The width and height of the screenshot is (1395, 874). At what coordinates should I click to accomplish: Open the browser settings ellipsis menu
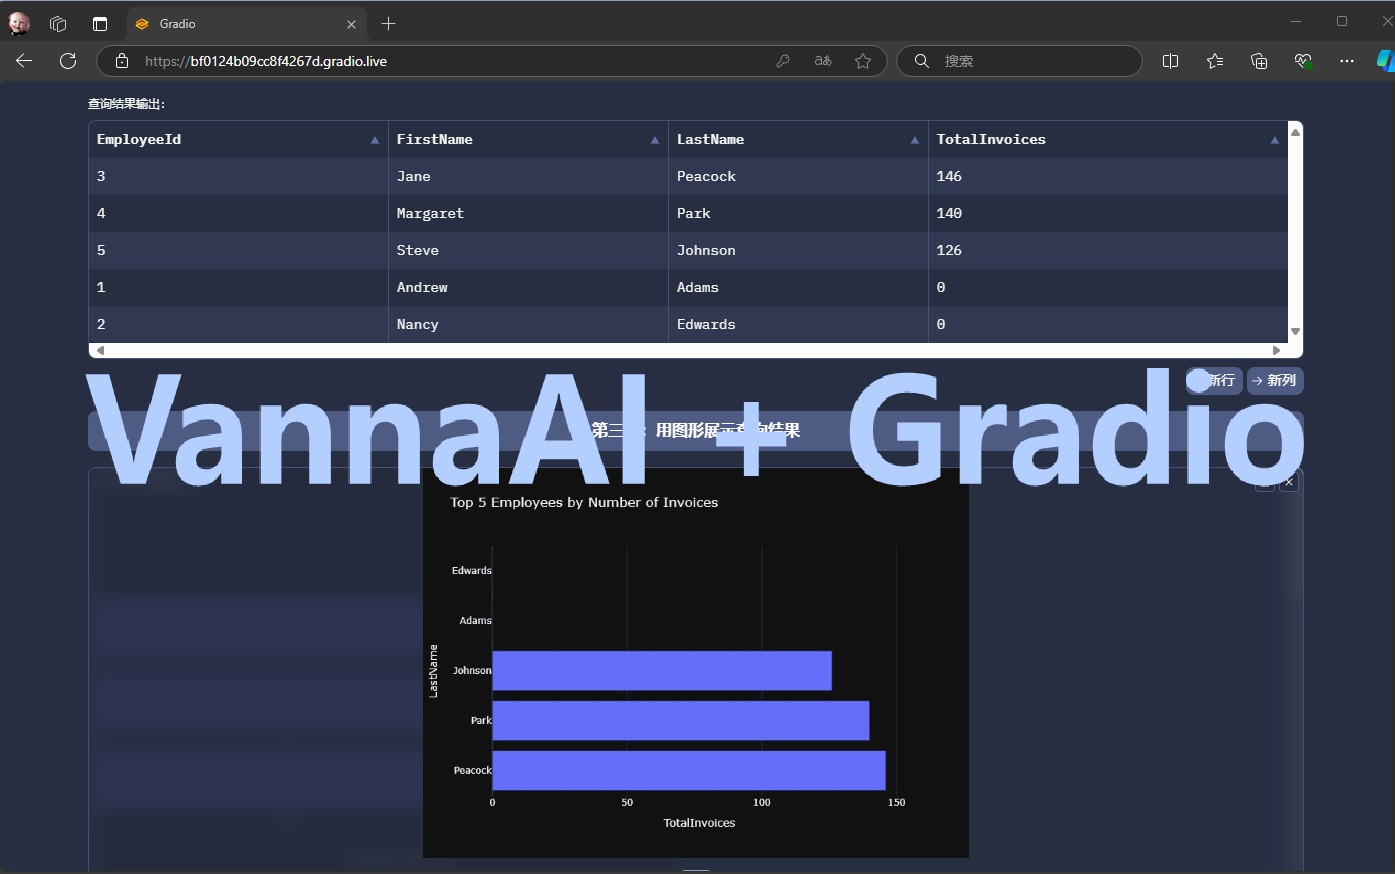click(1347, 61)
